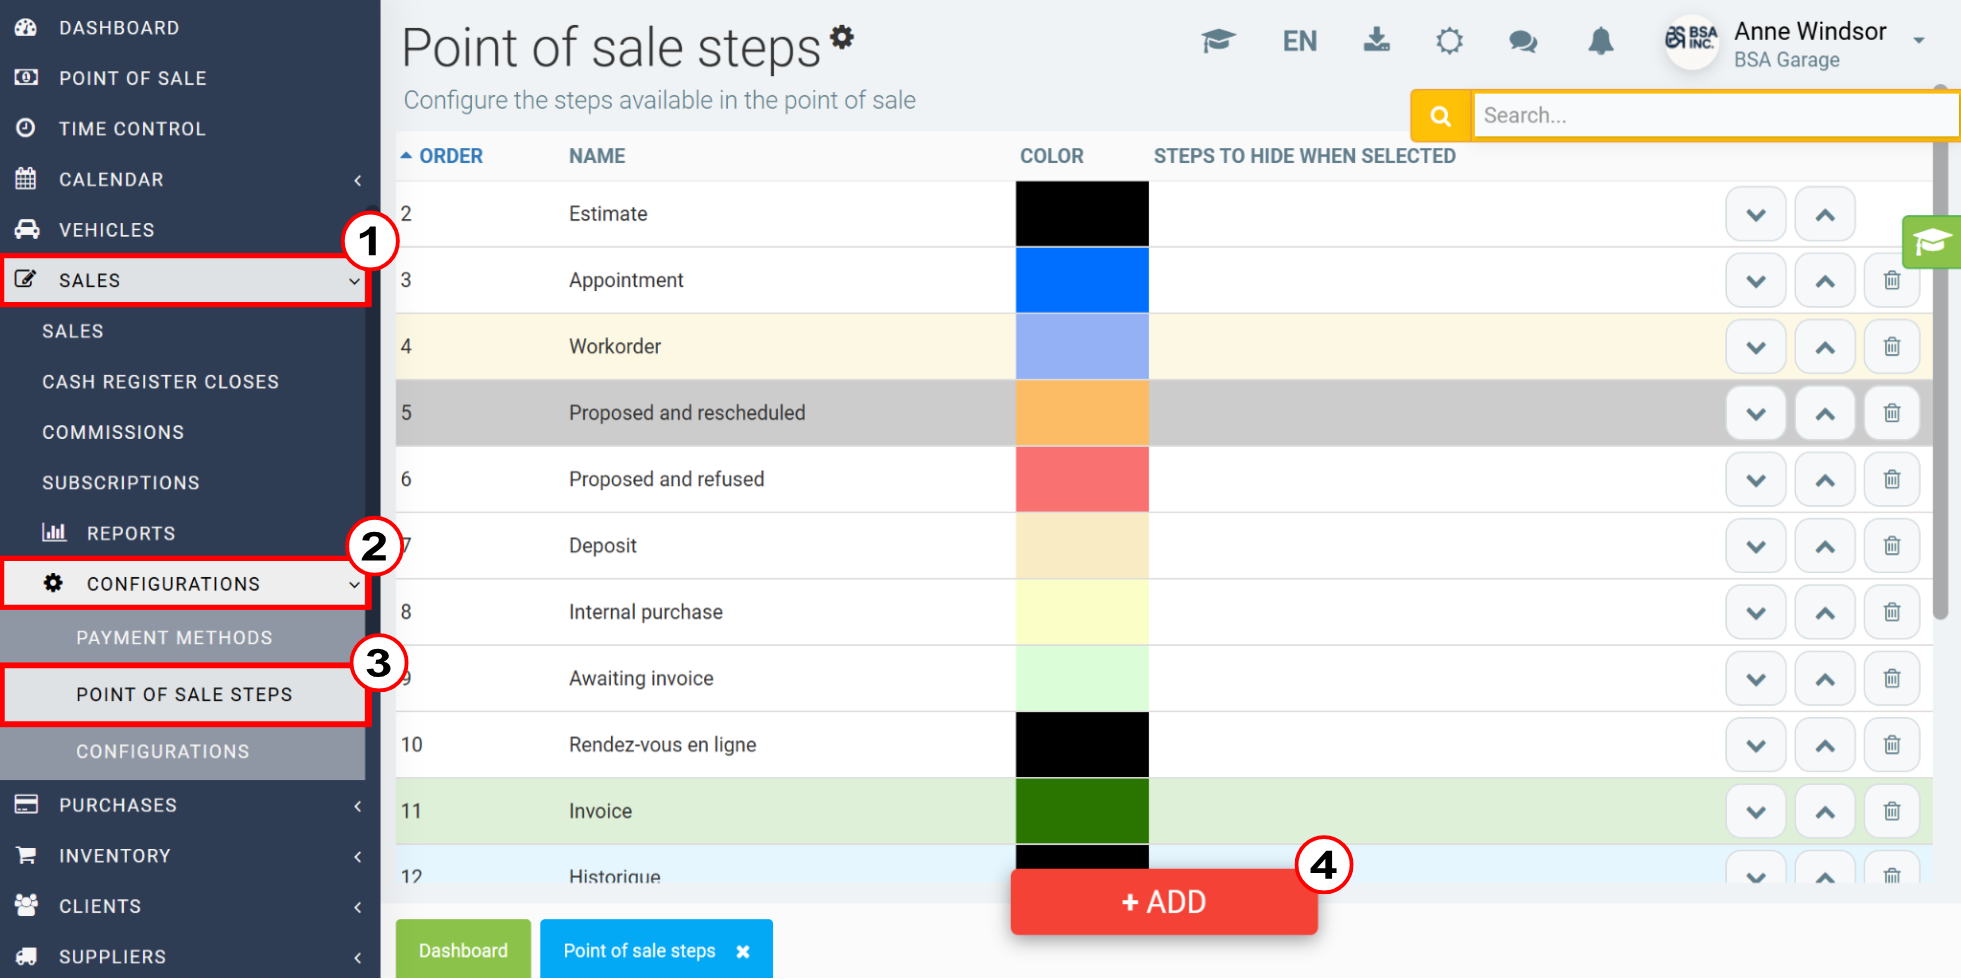The image size is (1961, 979).
Task: Click the EN language selector
Action: point(1299,41)
